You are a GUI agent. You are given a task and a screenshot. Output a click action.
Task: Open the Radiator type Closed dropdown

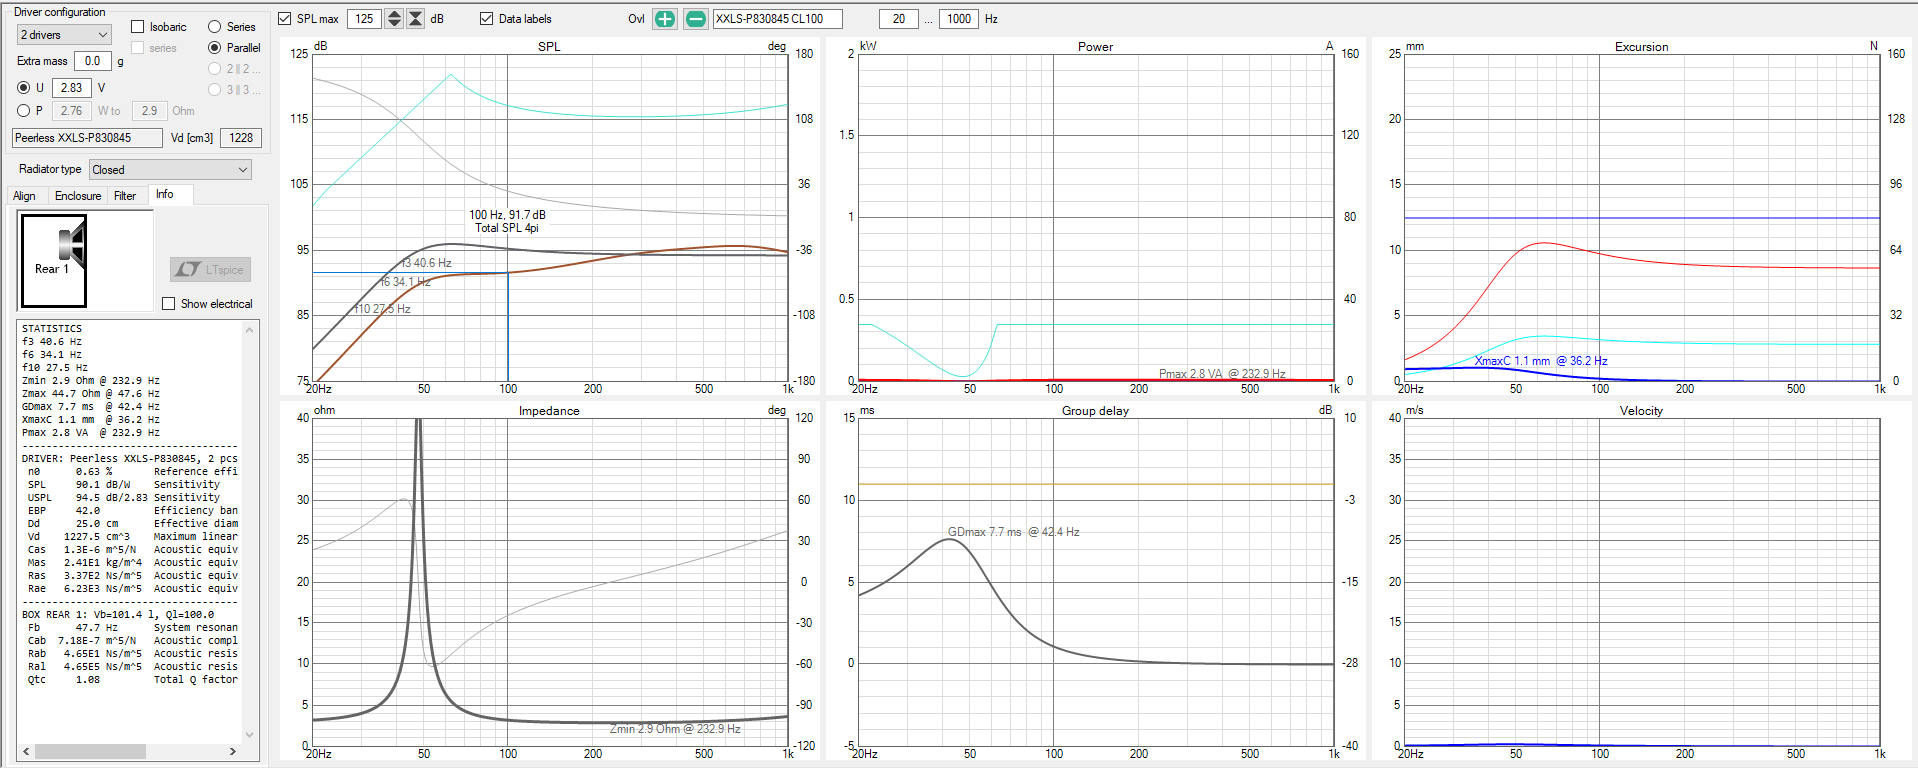(170, 170)
